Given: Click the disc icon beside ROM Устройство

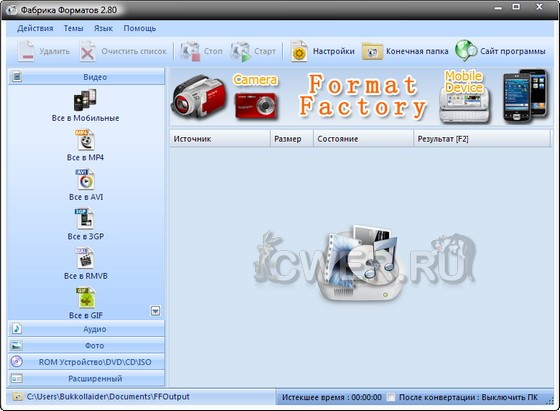Looking at the screenshot, I should pyautogui.click(x=17, y=362).
